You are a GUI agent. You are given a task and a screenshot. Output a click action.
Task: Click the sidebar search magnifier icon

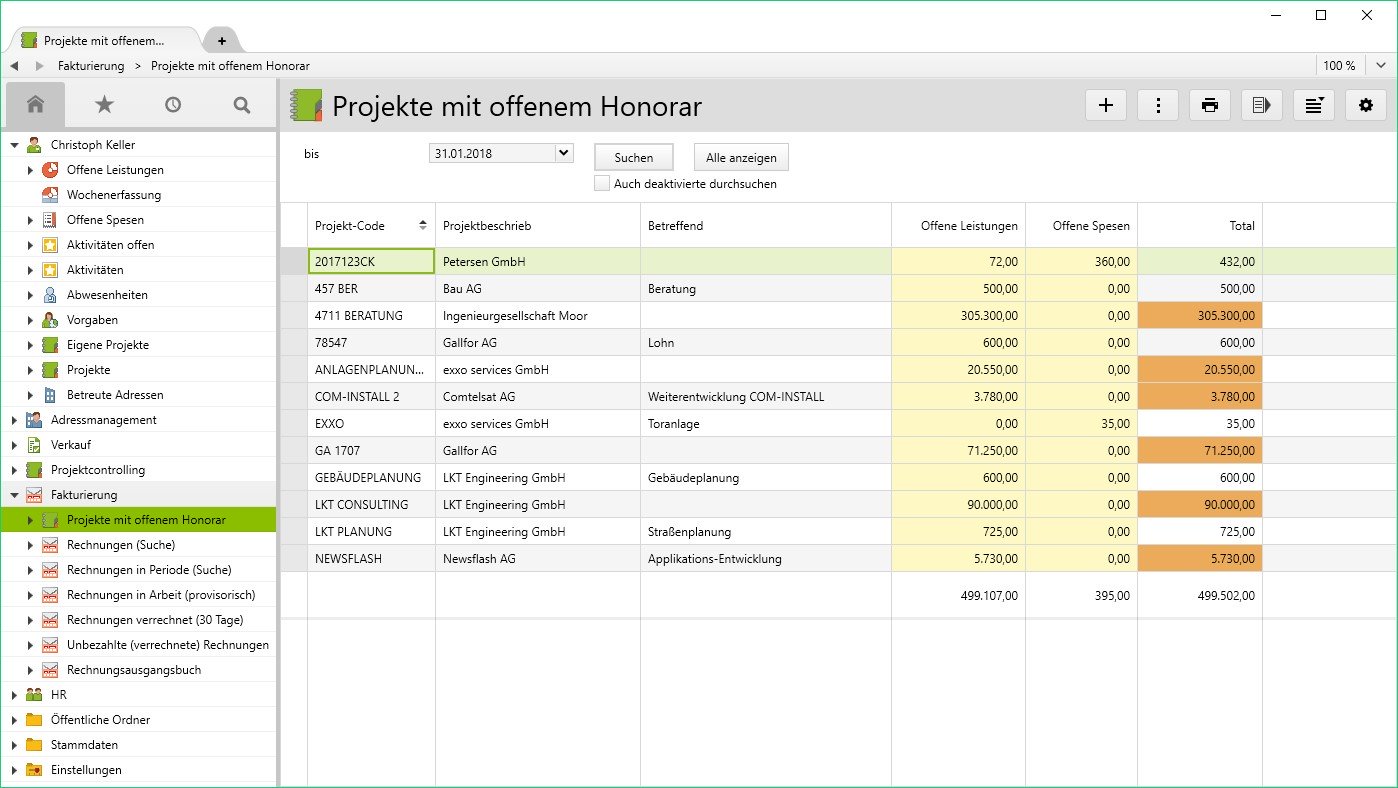(241, 105)
